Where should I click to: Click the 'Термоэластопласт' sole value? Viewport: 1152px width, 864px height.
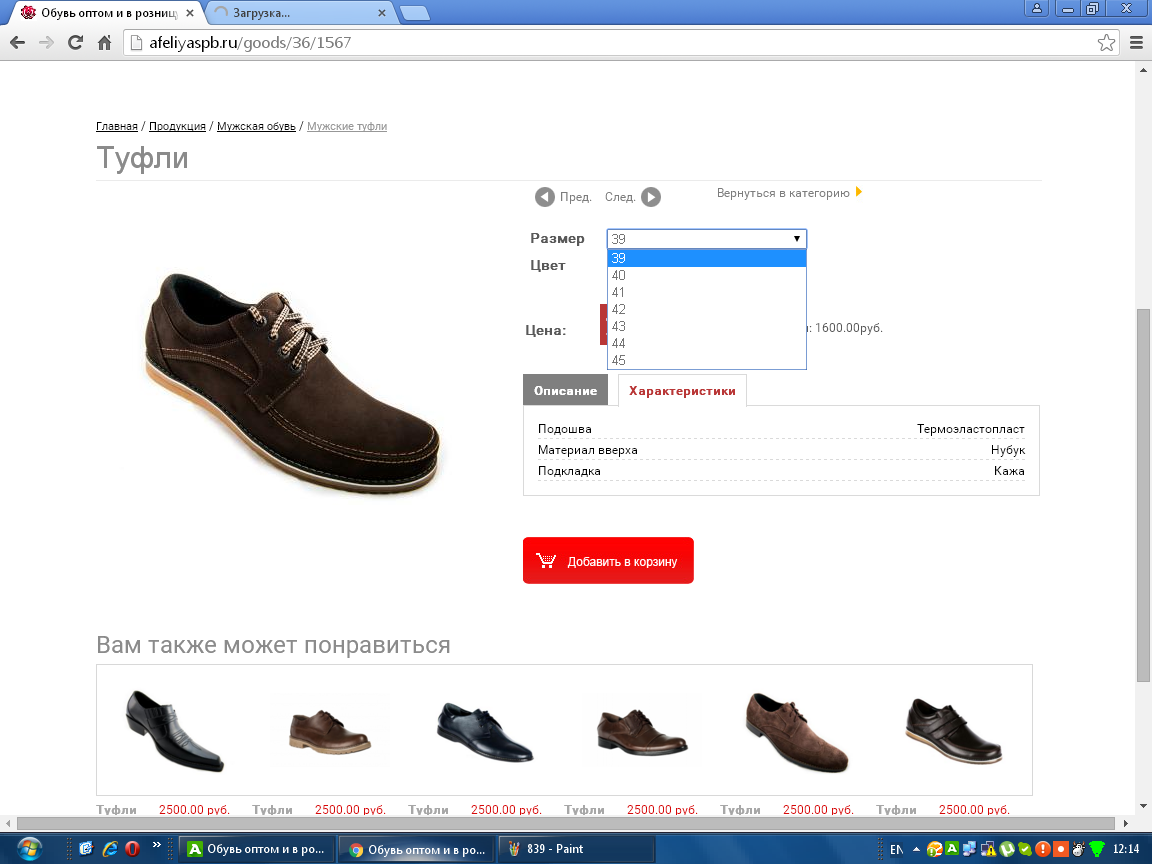(970, 429)
